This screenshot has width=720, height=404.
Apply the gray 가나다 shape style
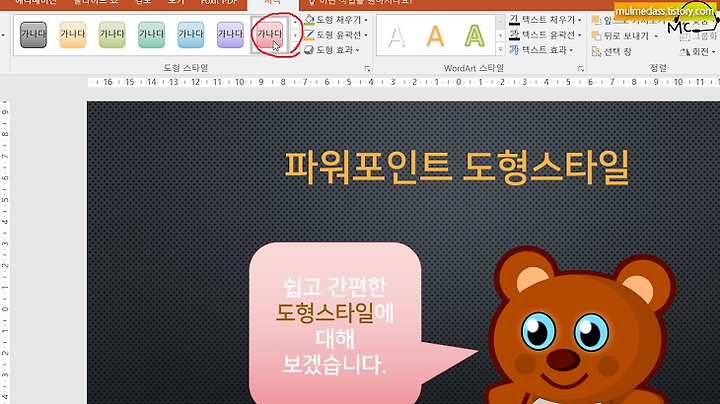tap(33, 34)
